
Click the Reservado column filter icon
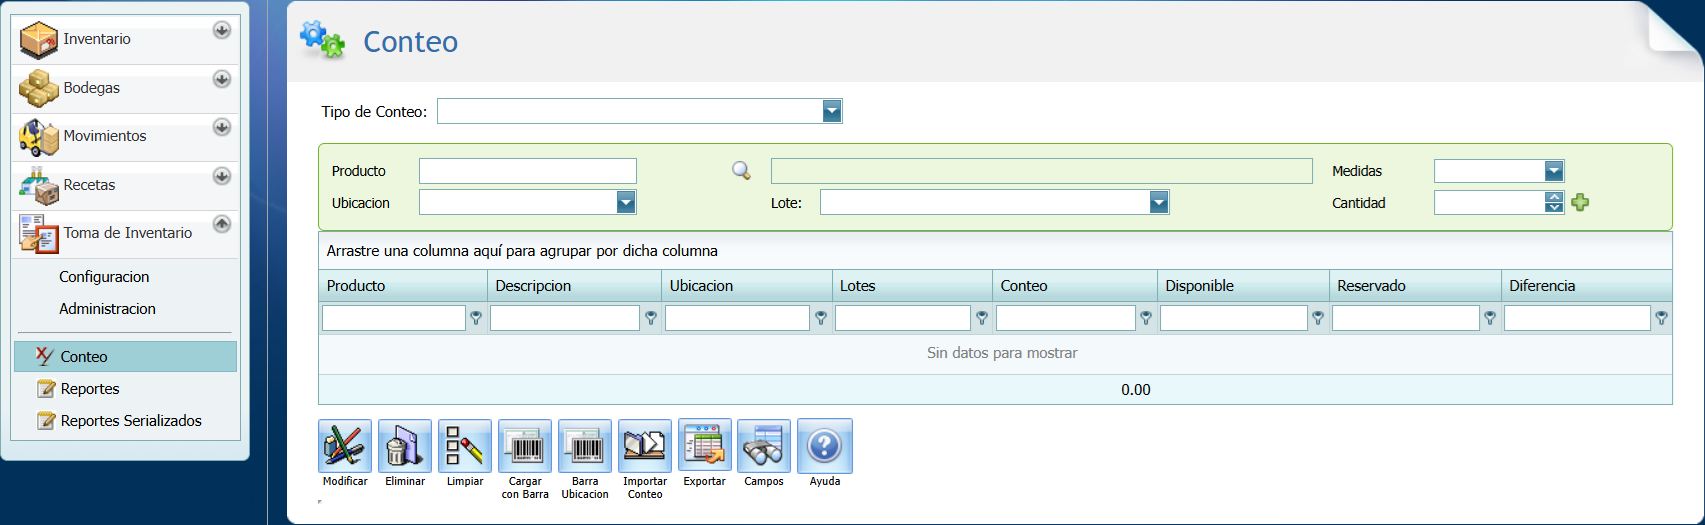click(x=1490, y=318)
